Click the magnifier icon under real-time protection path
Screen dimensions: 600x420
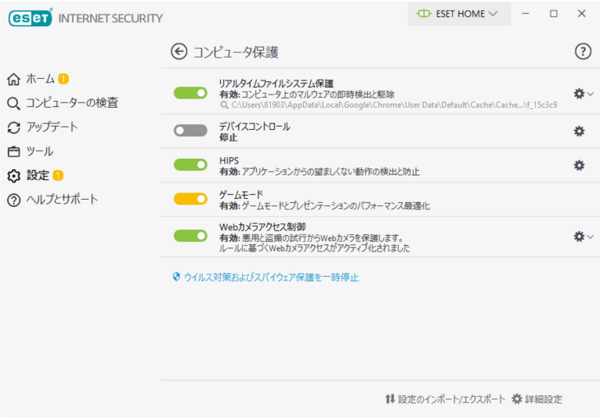224,103
